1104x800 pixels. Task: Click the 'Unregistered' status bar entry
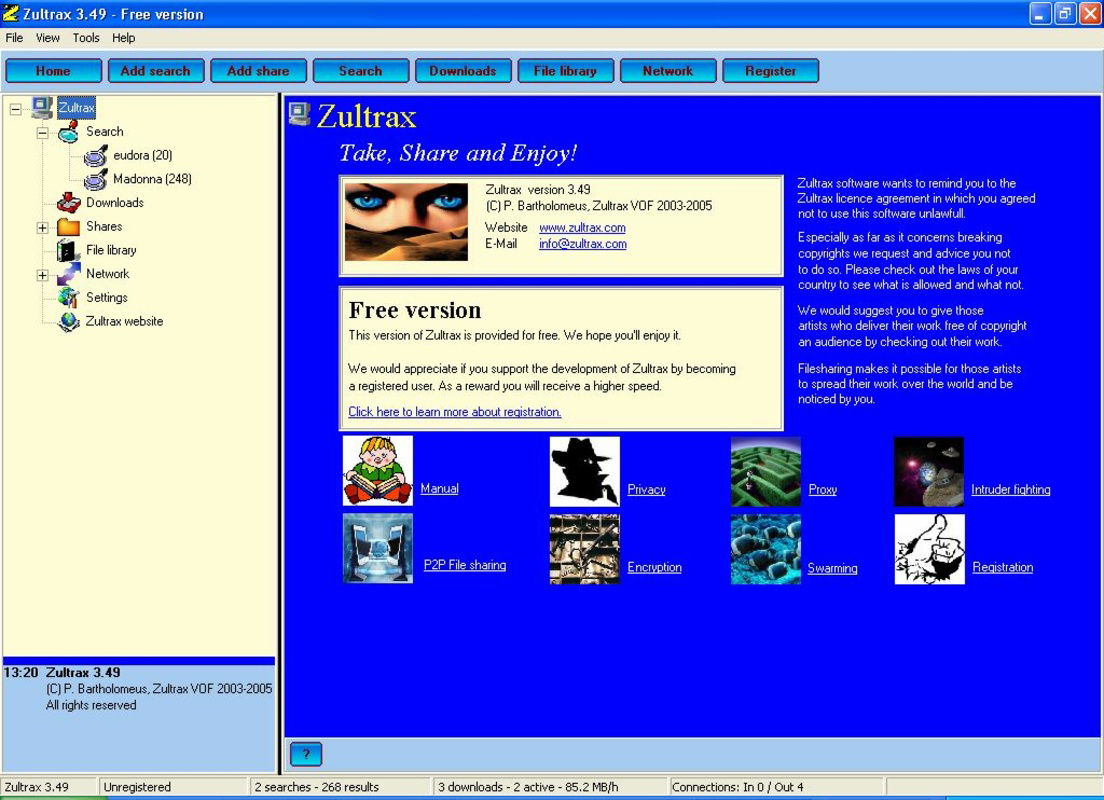pos(137,787)
